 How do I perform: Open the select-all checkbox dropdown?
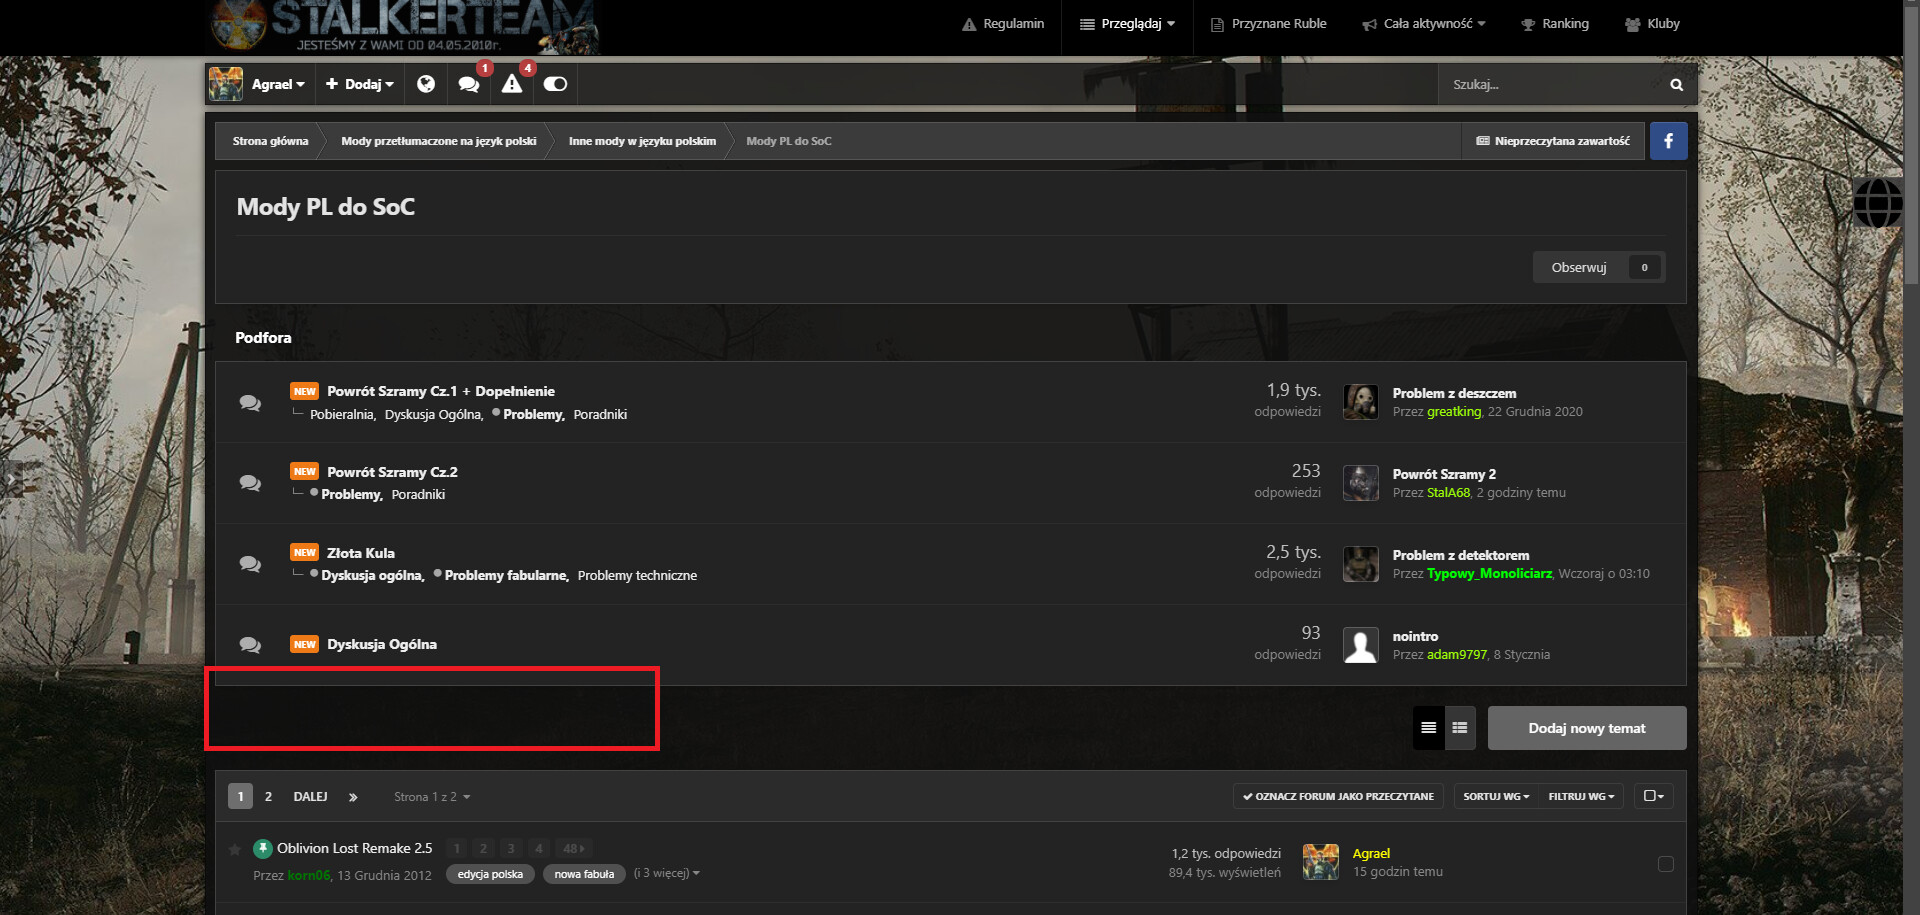click(x=1653, y=796)
